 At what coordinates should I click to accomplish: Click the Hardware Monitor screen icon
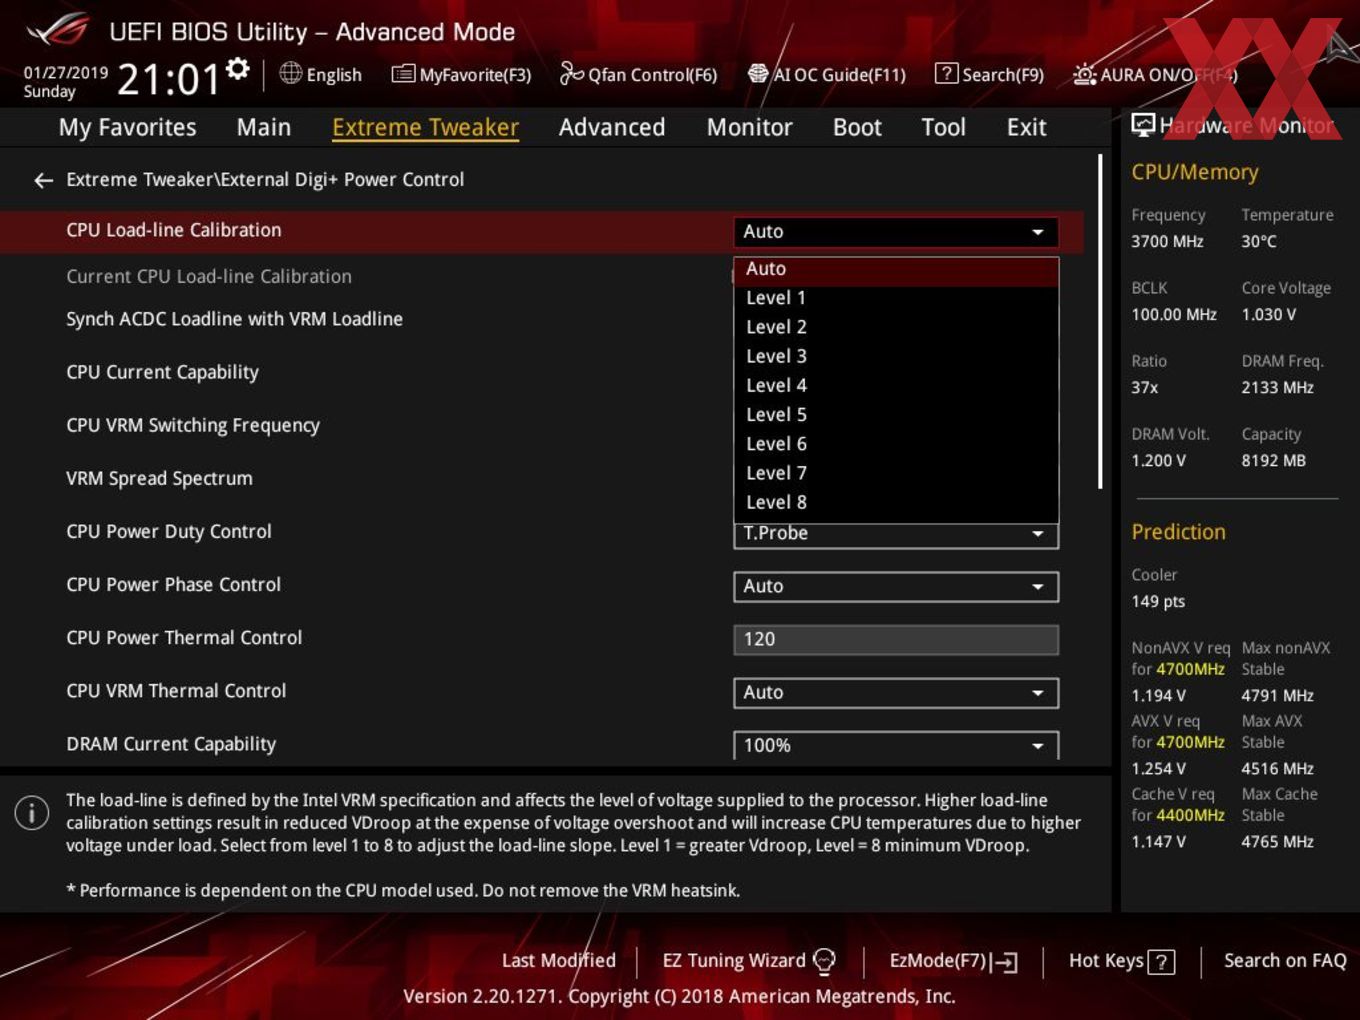coord(1143,124)
